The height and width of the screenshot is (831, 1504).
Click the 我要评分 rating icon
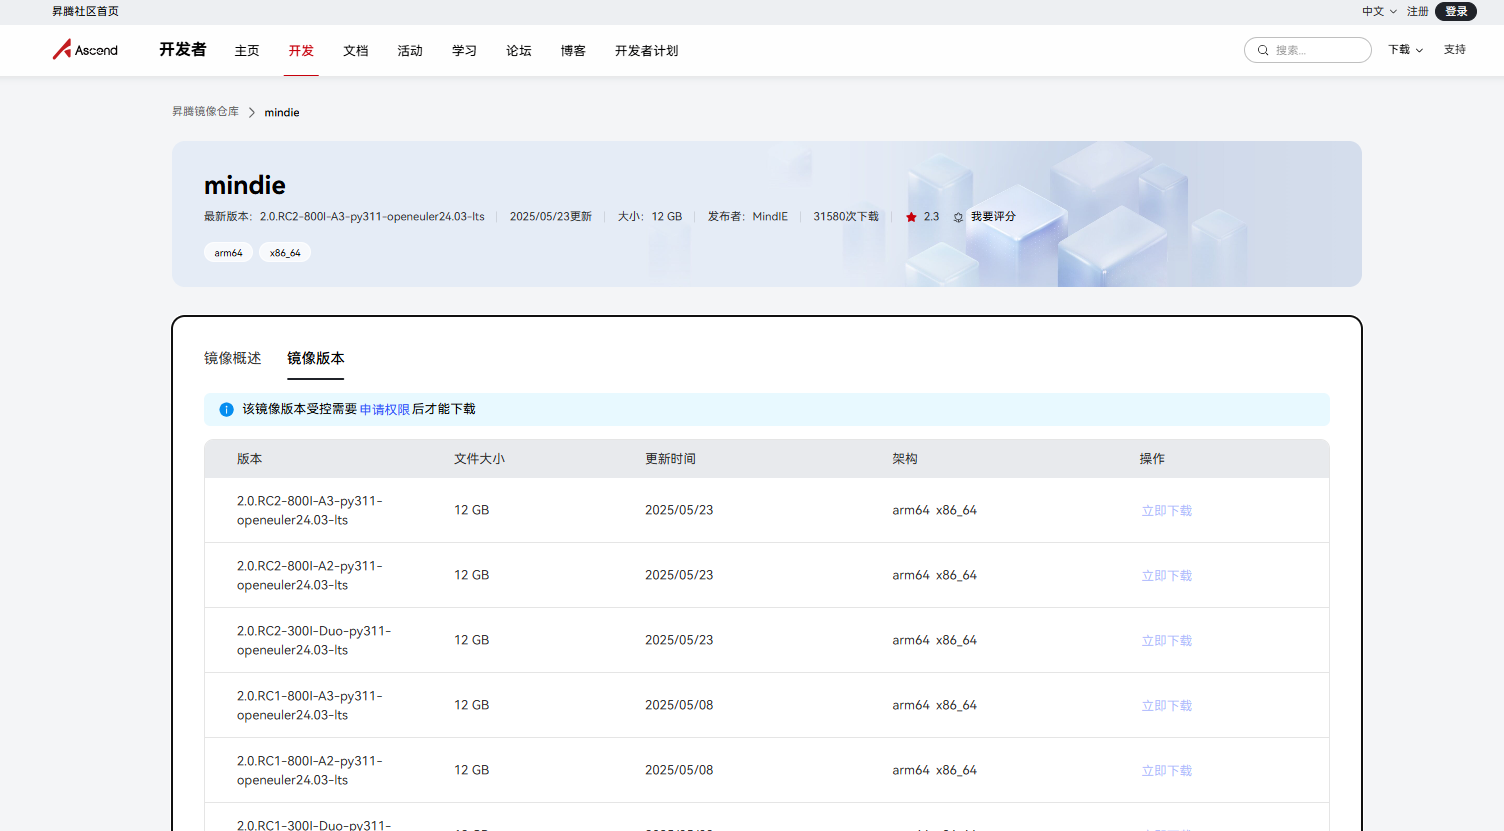958,217
